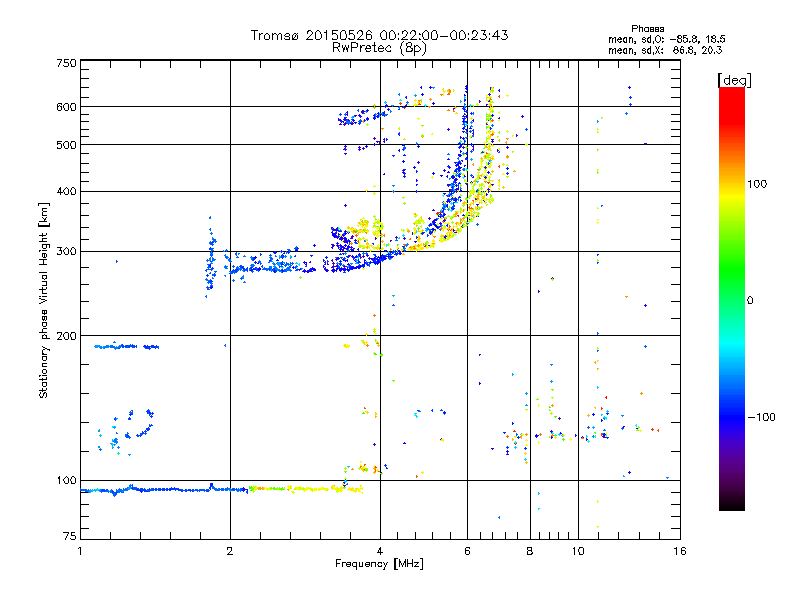Click the '200' height axis tick label
The height and width of the screenshot is (600, 800).
pos(66,336)
